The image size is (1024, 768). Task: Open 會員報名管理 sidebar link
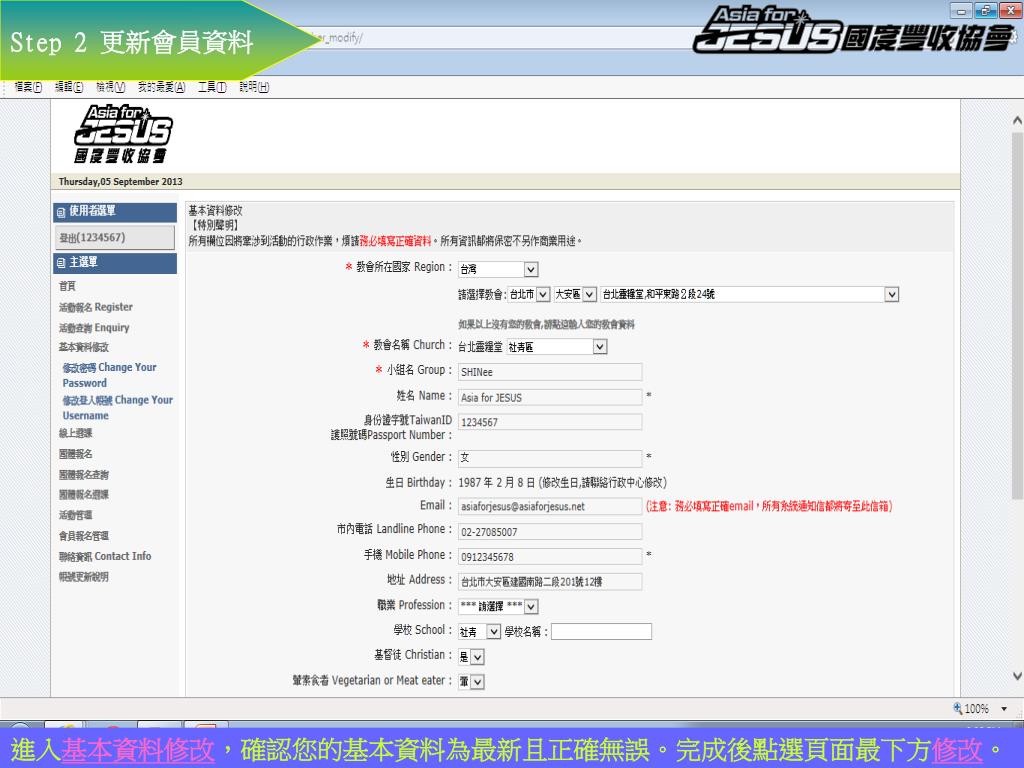tap(84, 536)
